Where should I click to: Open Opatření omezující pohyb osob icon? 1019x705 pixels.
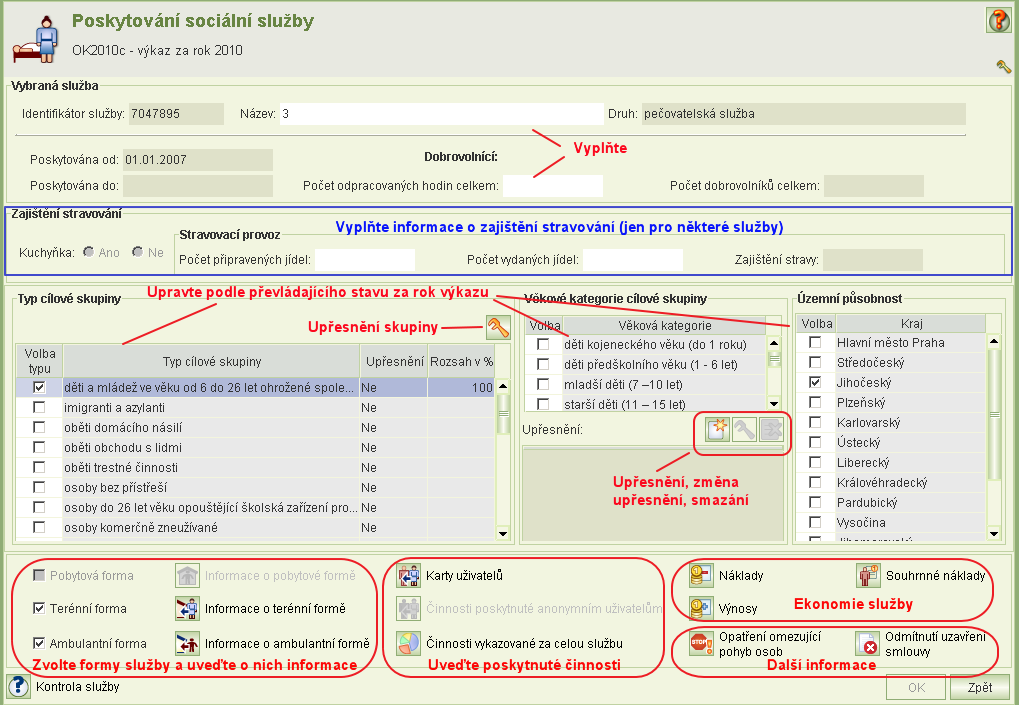click(x=701, y=643)
